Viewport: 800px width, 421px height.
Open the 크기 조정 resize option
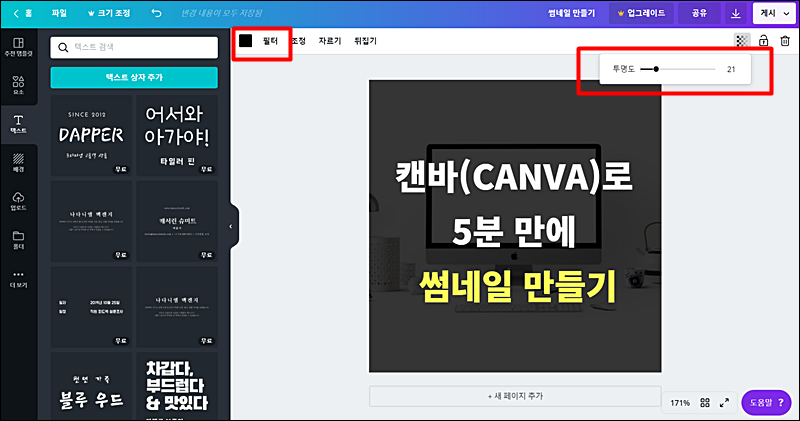(109, 13)
